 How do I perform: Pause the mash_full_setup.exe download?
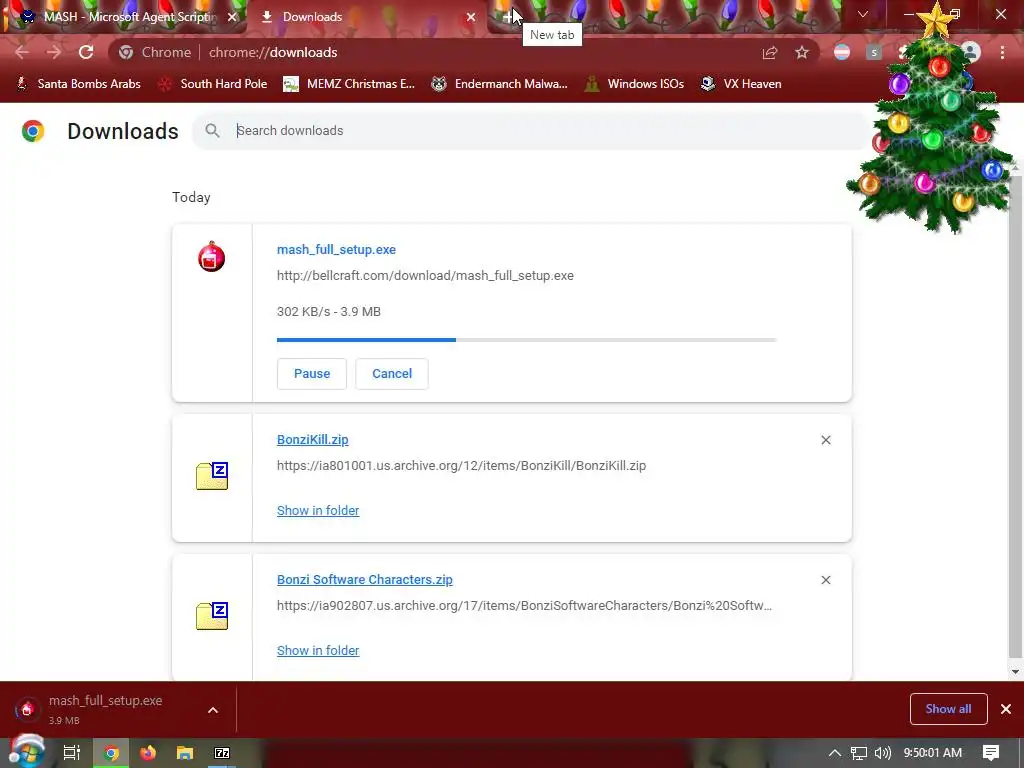[312, 374]
